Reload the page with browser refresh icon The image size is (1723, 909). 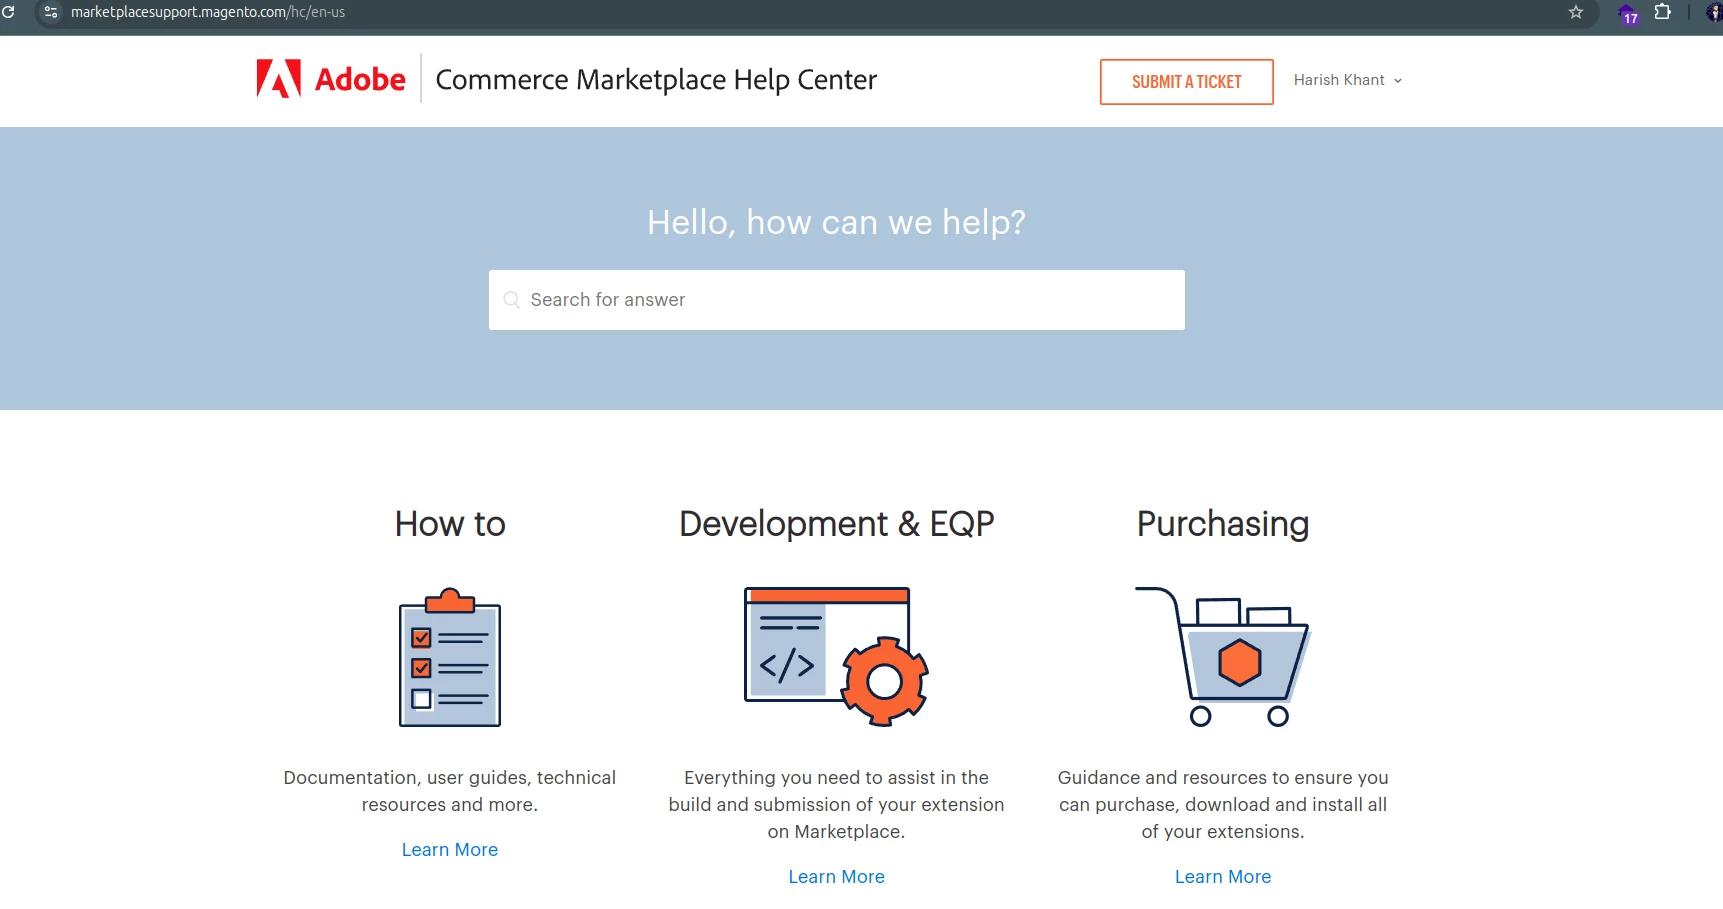pyautogui.click(x=8, y=12)
